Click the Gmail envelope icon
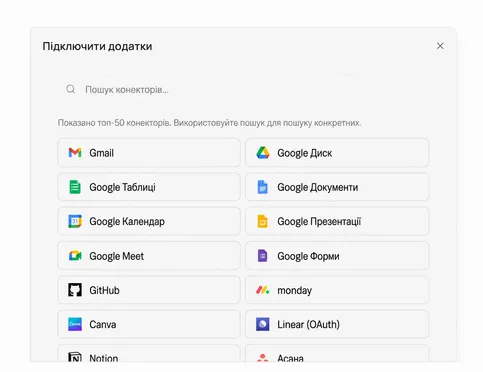The width and height of the screenshot is (483, 372). [75, 153]
